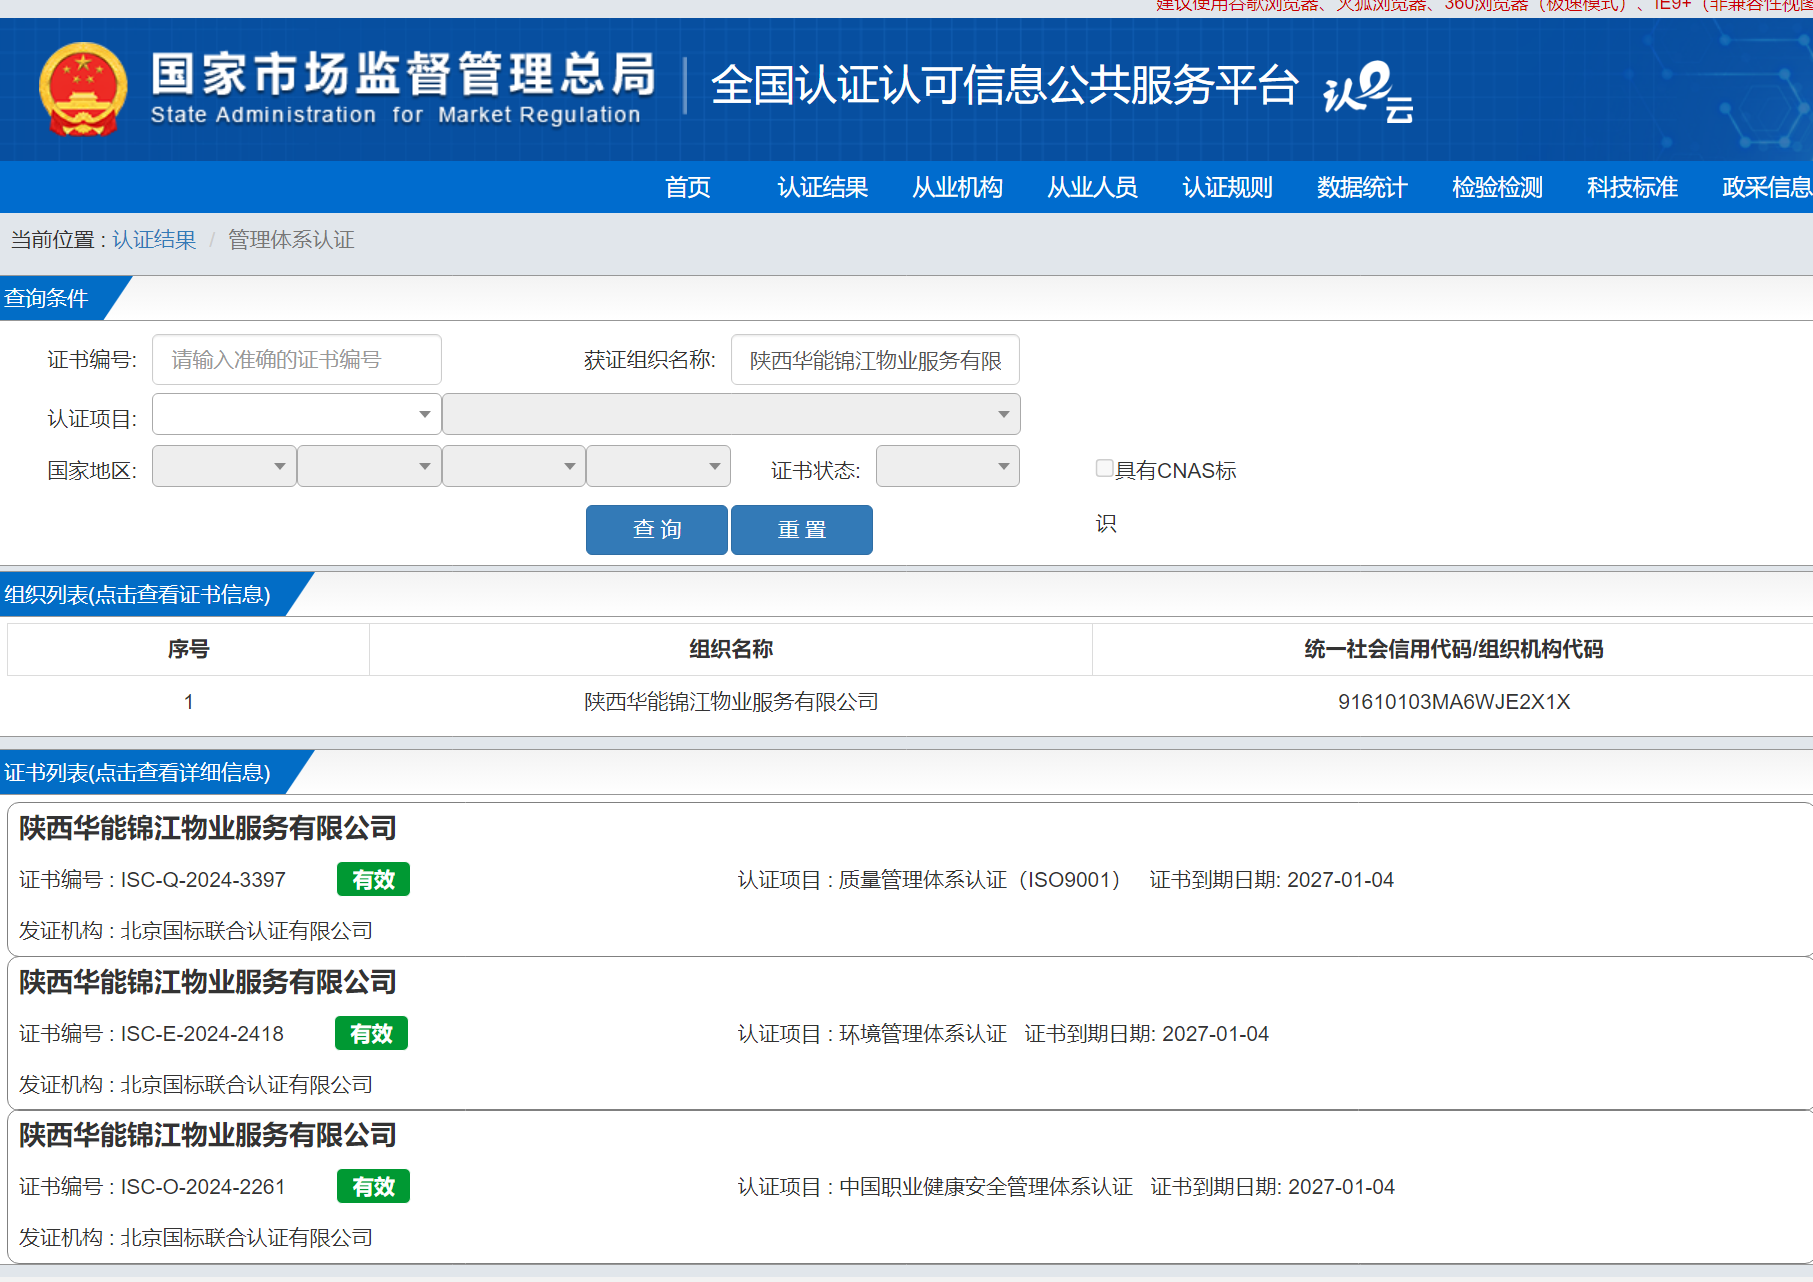Open 认证规则 navigation item
Image resolution: width=1813 pixels, height=1282 pixels.
click(x=1228, y=187)
